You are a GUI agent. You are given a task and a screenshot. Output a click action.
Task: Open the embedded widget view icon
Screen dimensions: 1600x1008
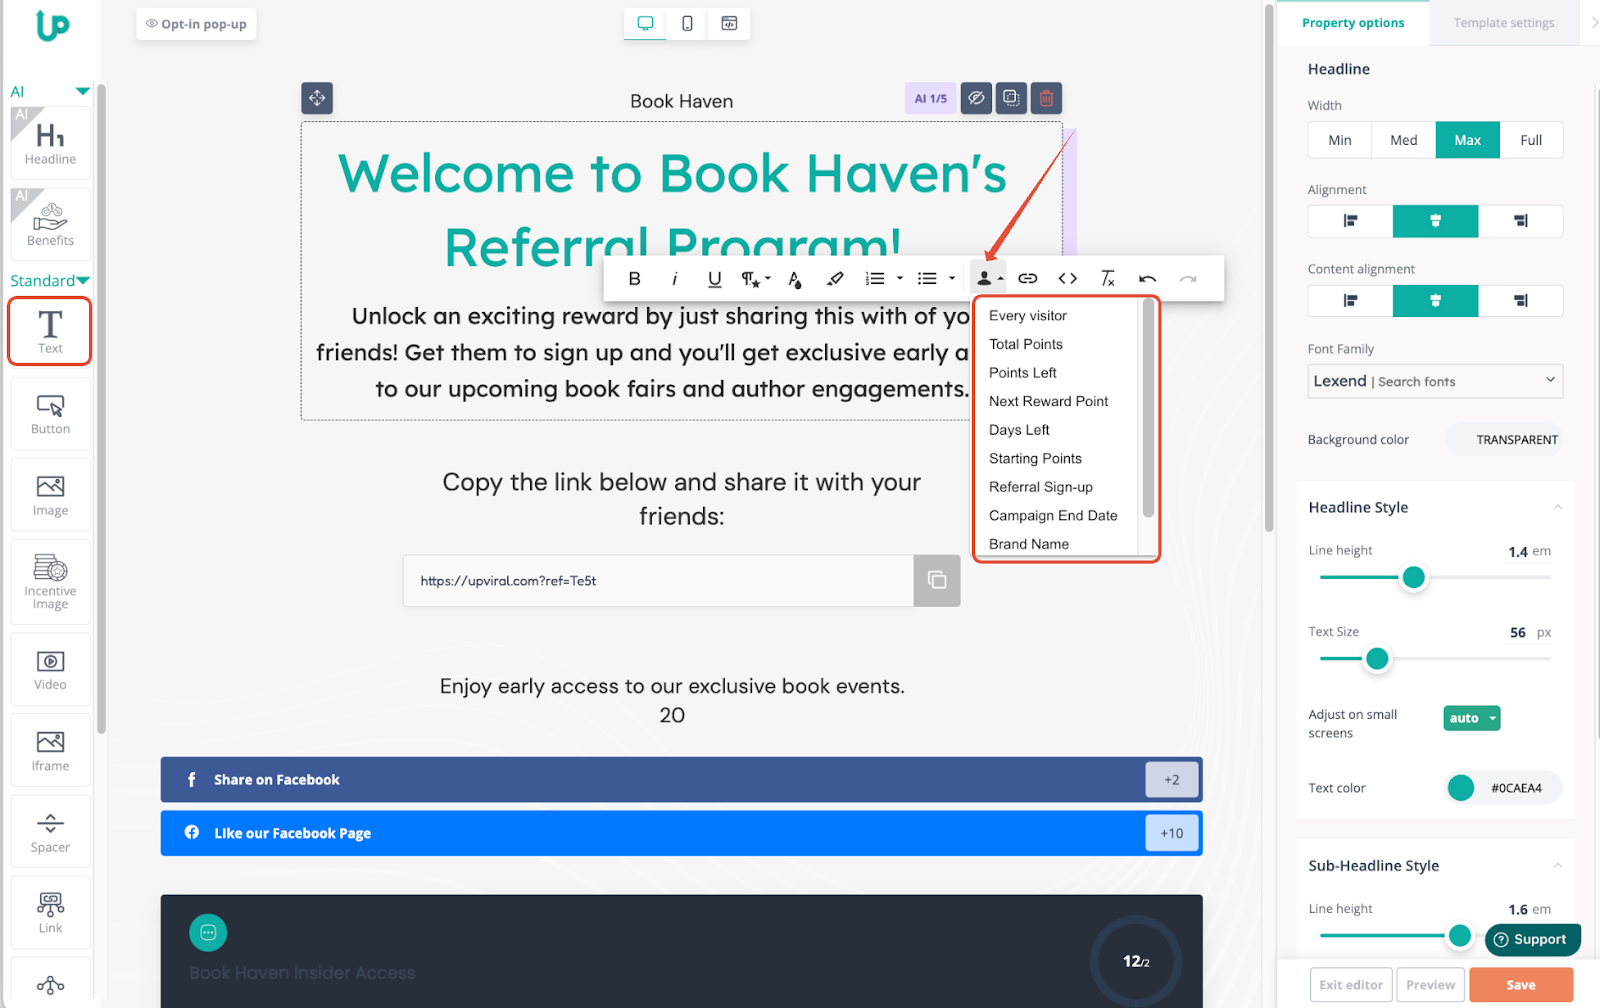point(729,23)
